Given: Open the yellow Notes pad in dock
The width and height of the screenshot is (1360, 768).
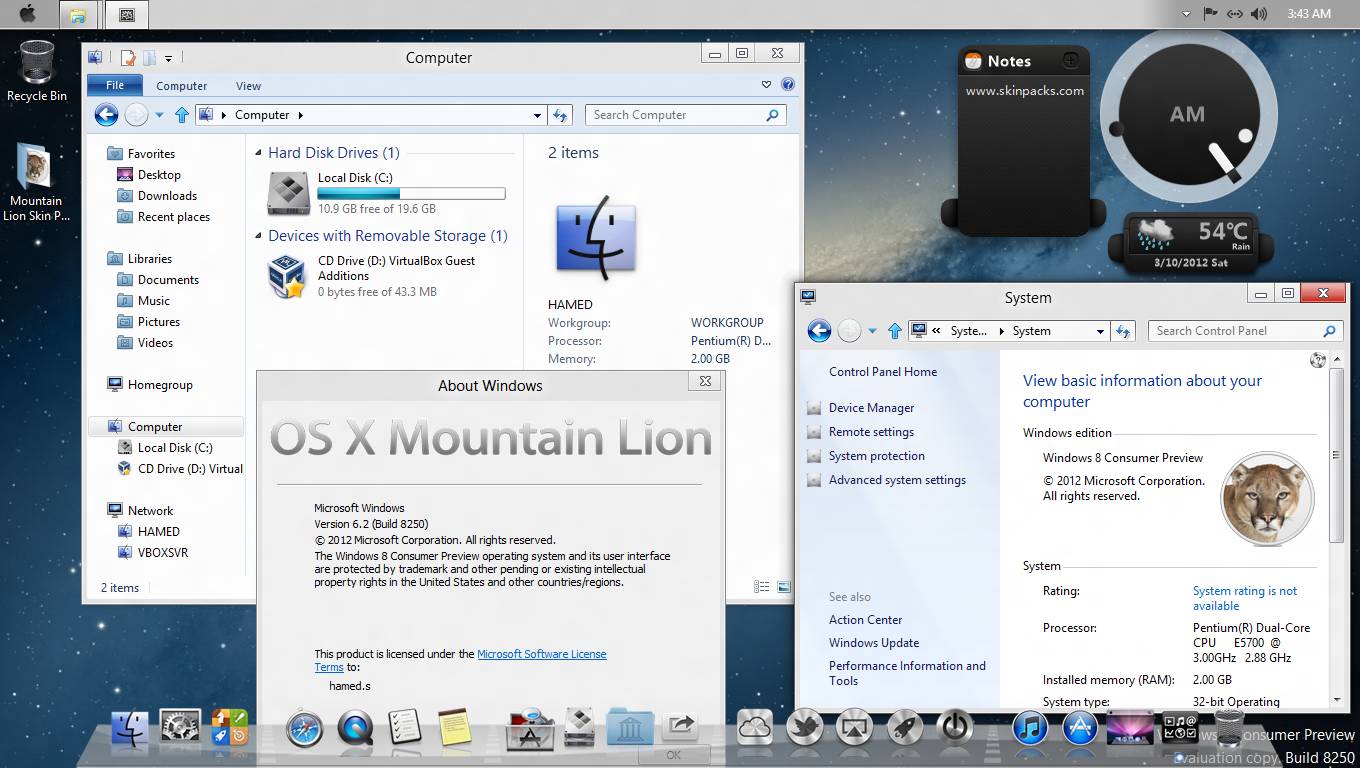Looking at the screenshot, I should point(455,729).
